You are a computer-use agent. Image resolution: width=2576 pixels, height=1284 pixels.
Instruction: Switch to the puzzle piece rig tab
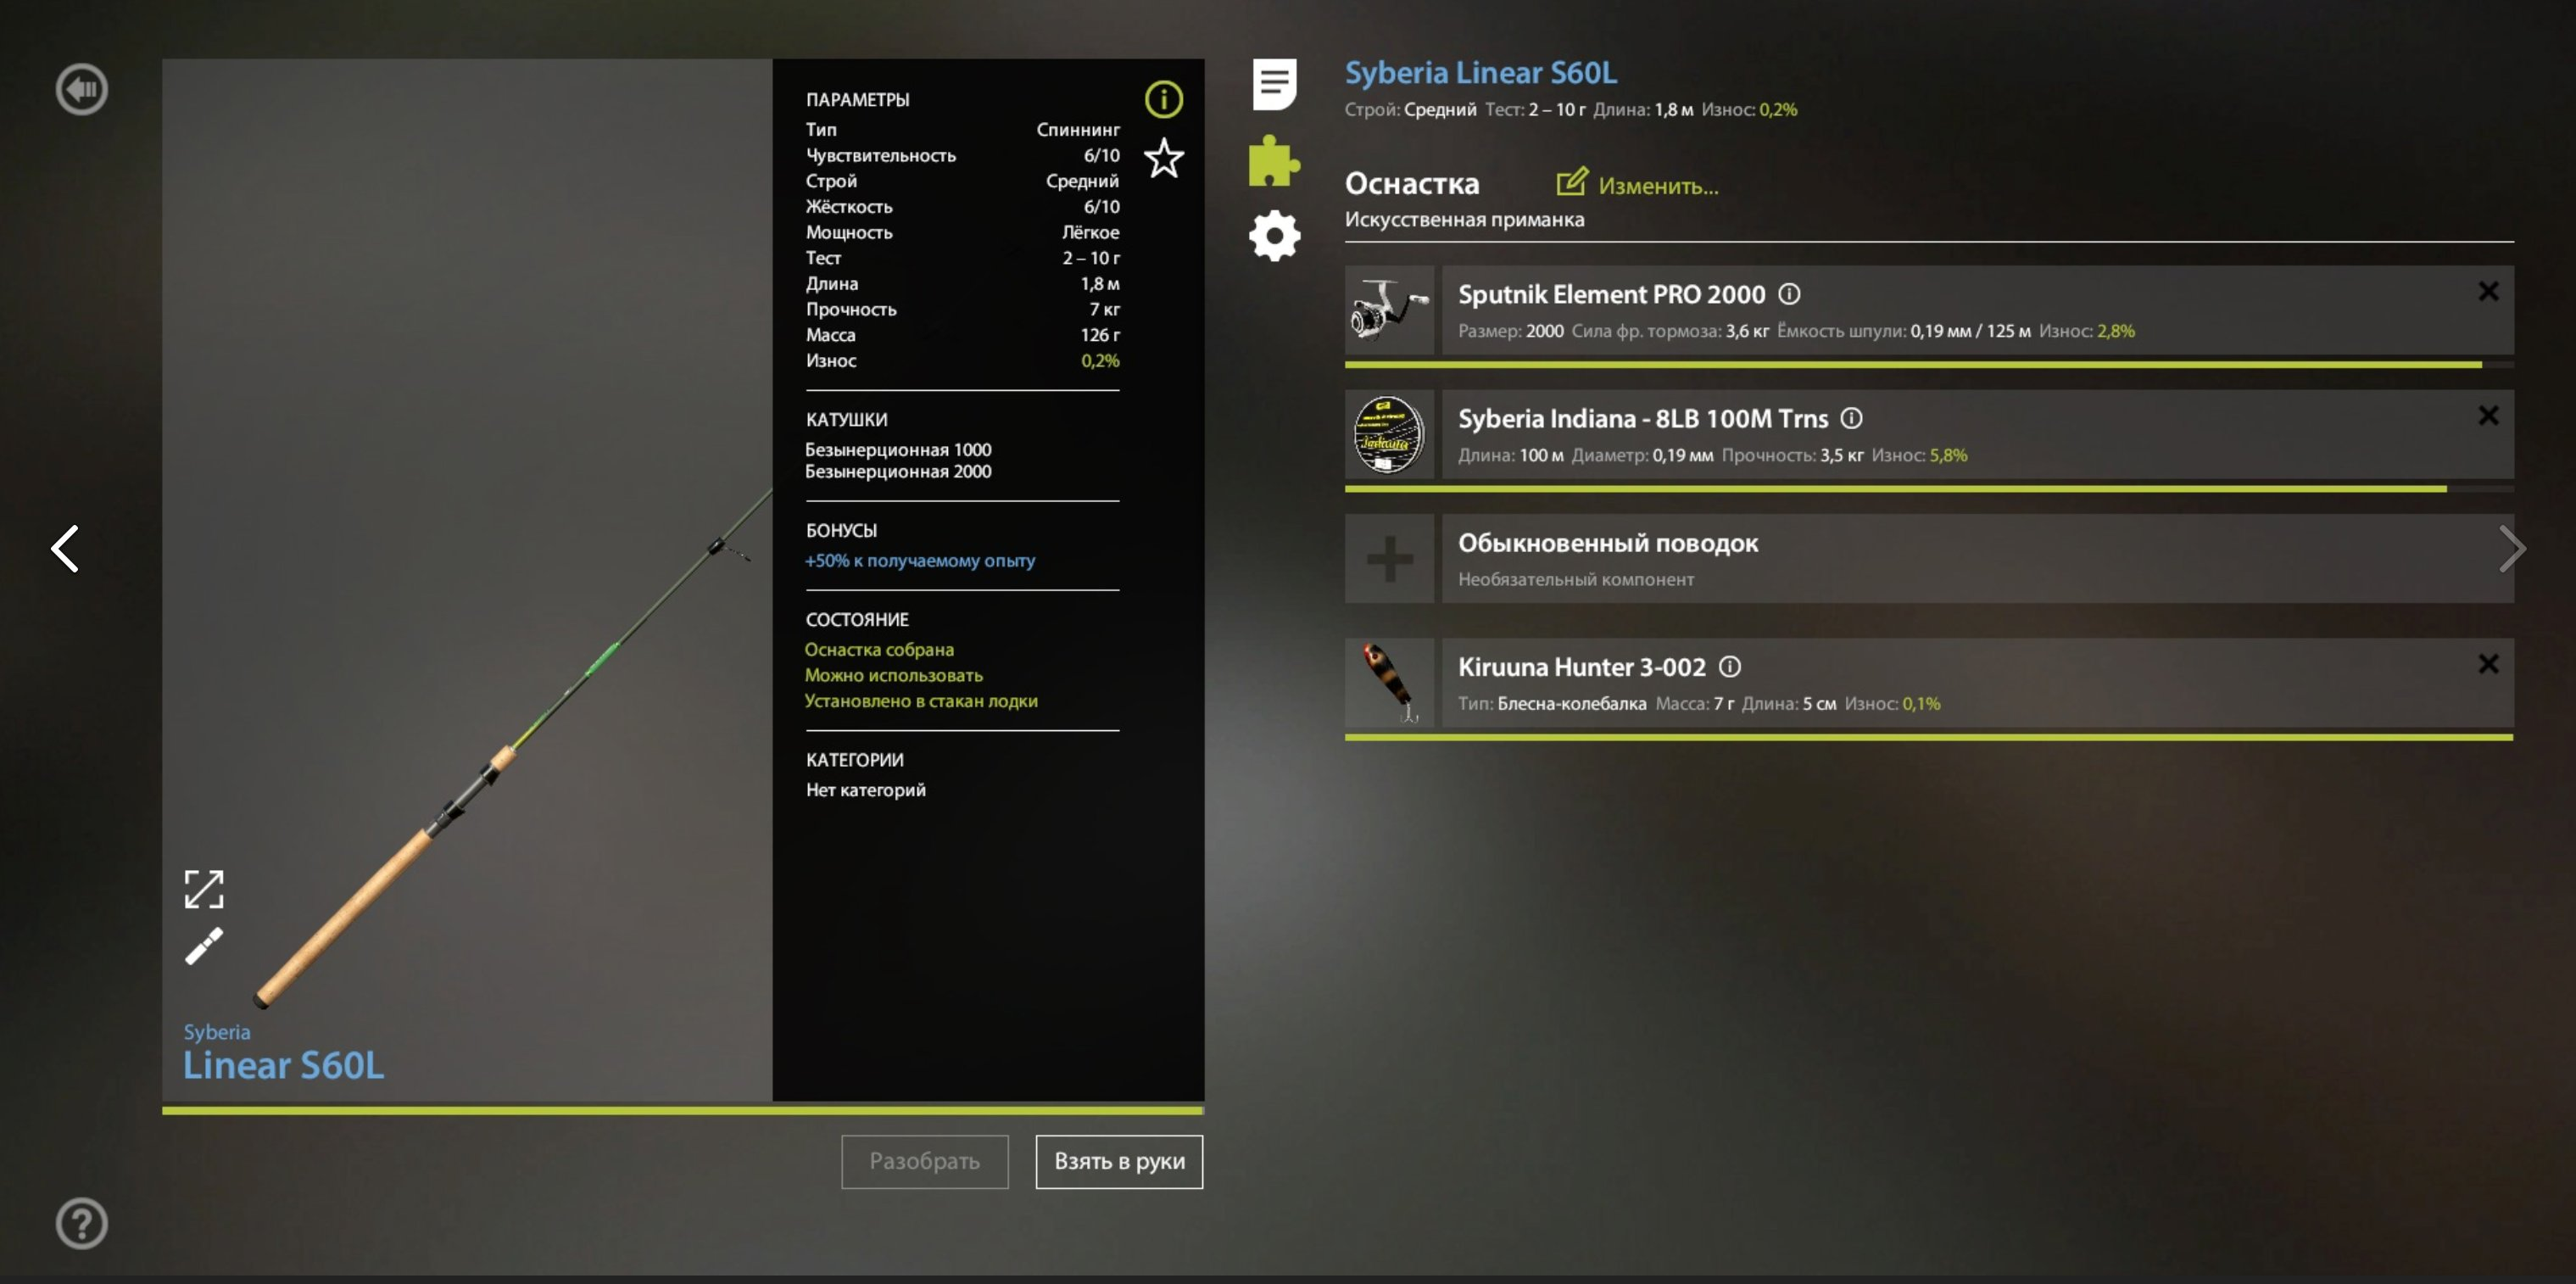pos(1274,161)
